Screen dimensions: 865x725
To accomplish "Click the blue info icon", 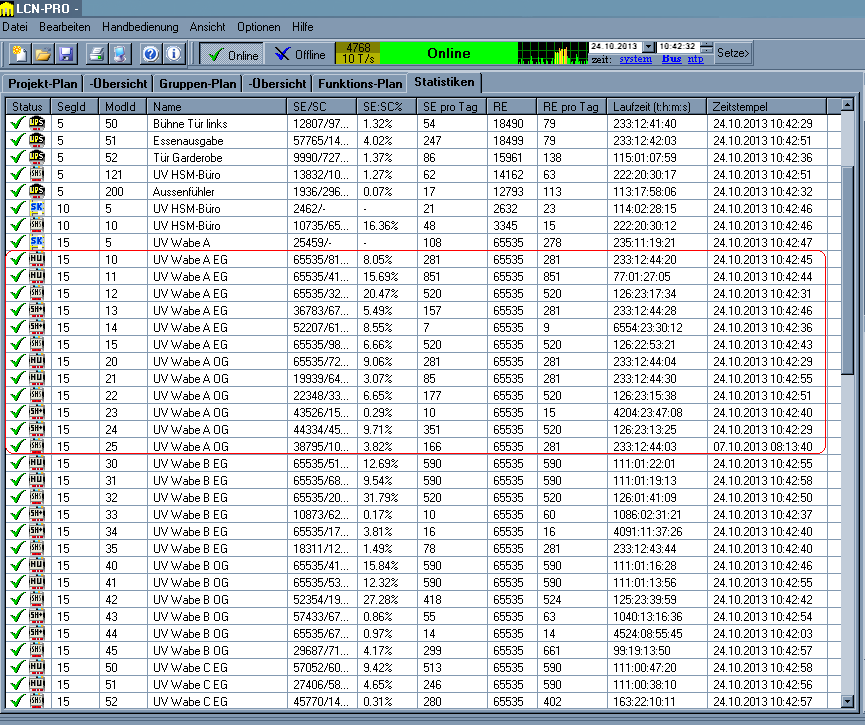I will pos(174,54).
